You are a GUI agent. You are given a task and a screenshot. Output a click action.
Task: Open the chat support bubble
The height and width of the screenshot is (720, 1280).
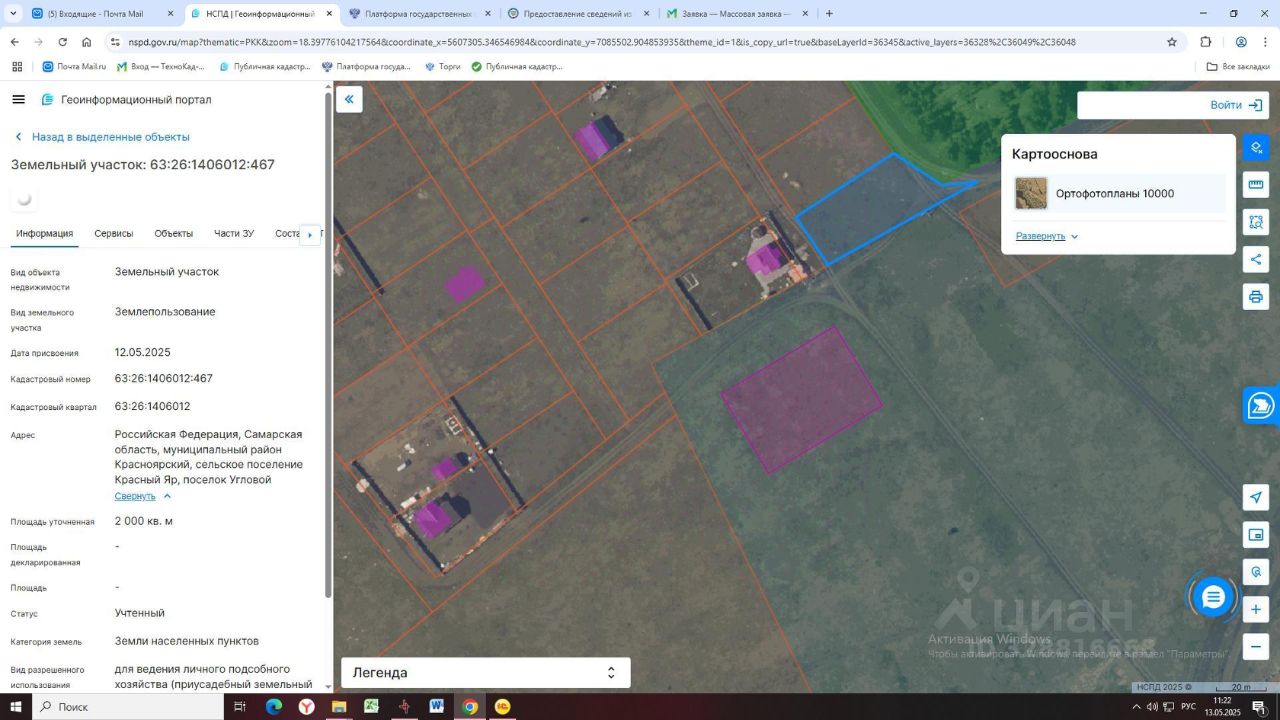point(1213,597)
